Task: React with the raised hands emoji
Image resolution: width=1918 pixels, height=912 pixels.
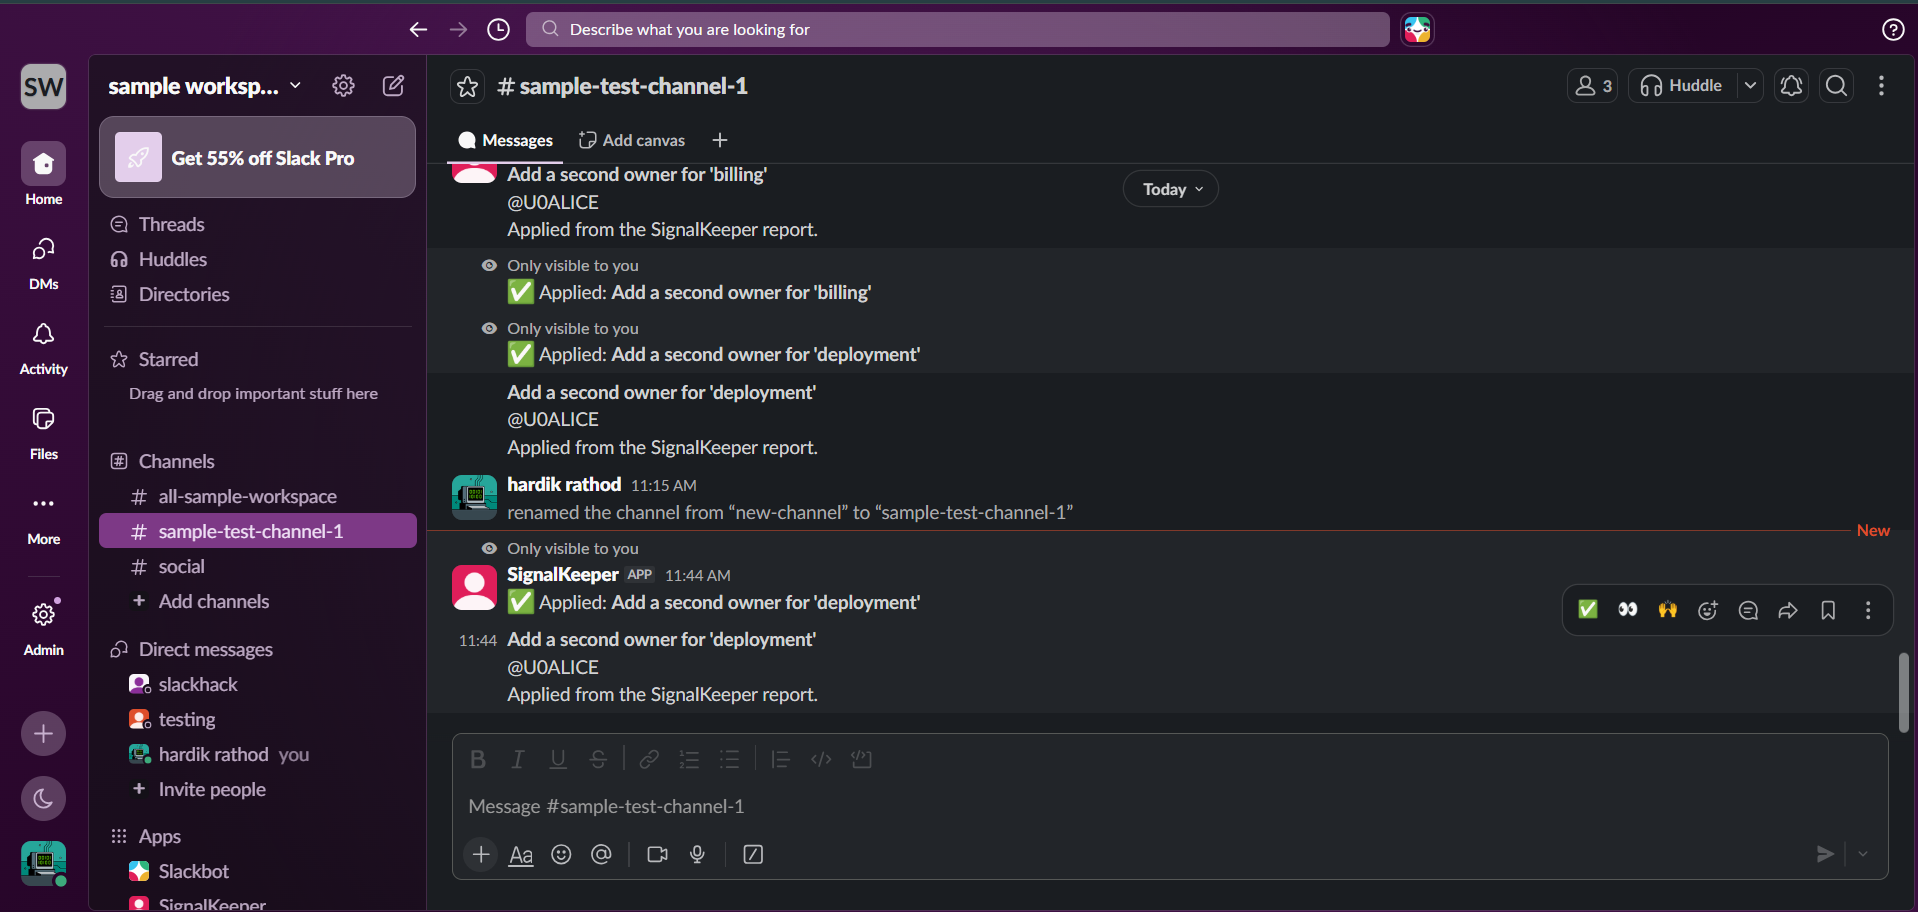Action: (1668, 610)
